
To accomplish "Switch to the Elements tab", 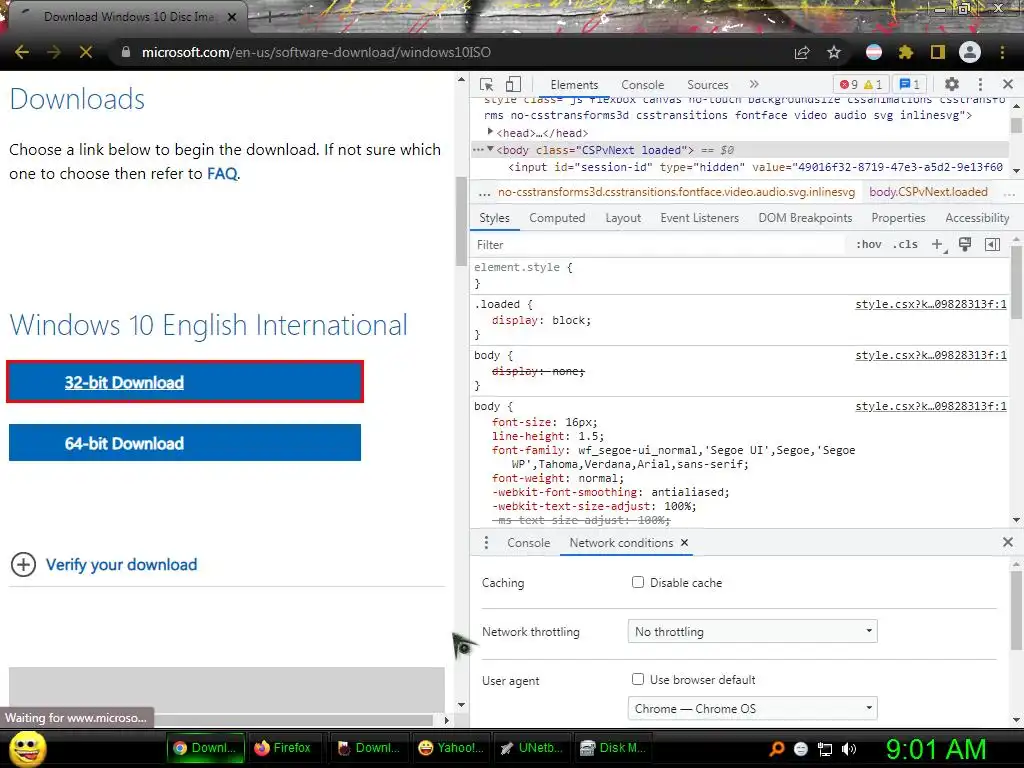I will click(574, 85).
